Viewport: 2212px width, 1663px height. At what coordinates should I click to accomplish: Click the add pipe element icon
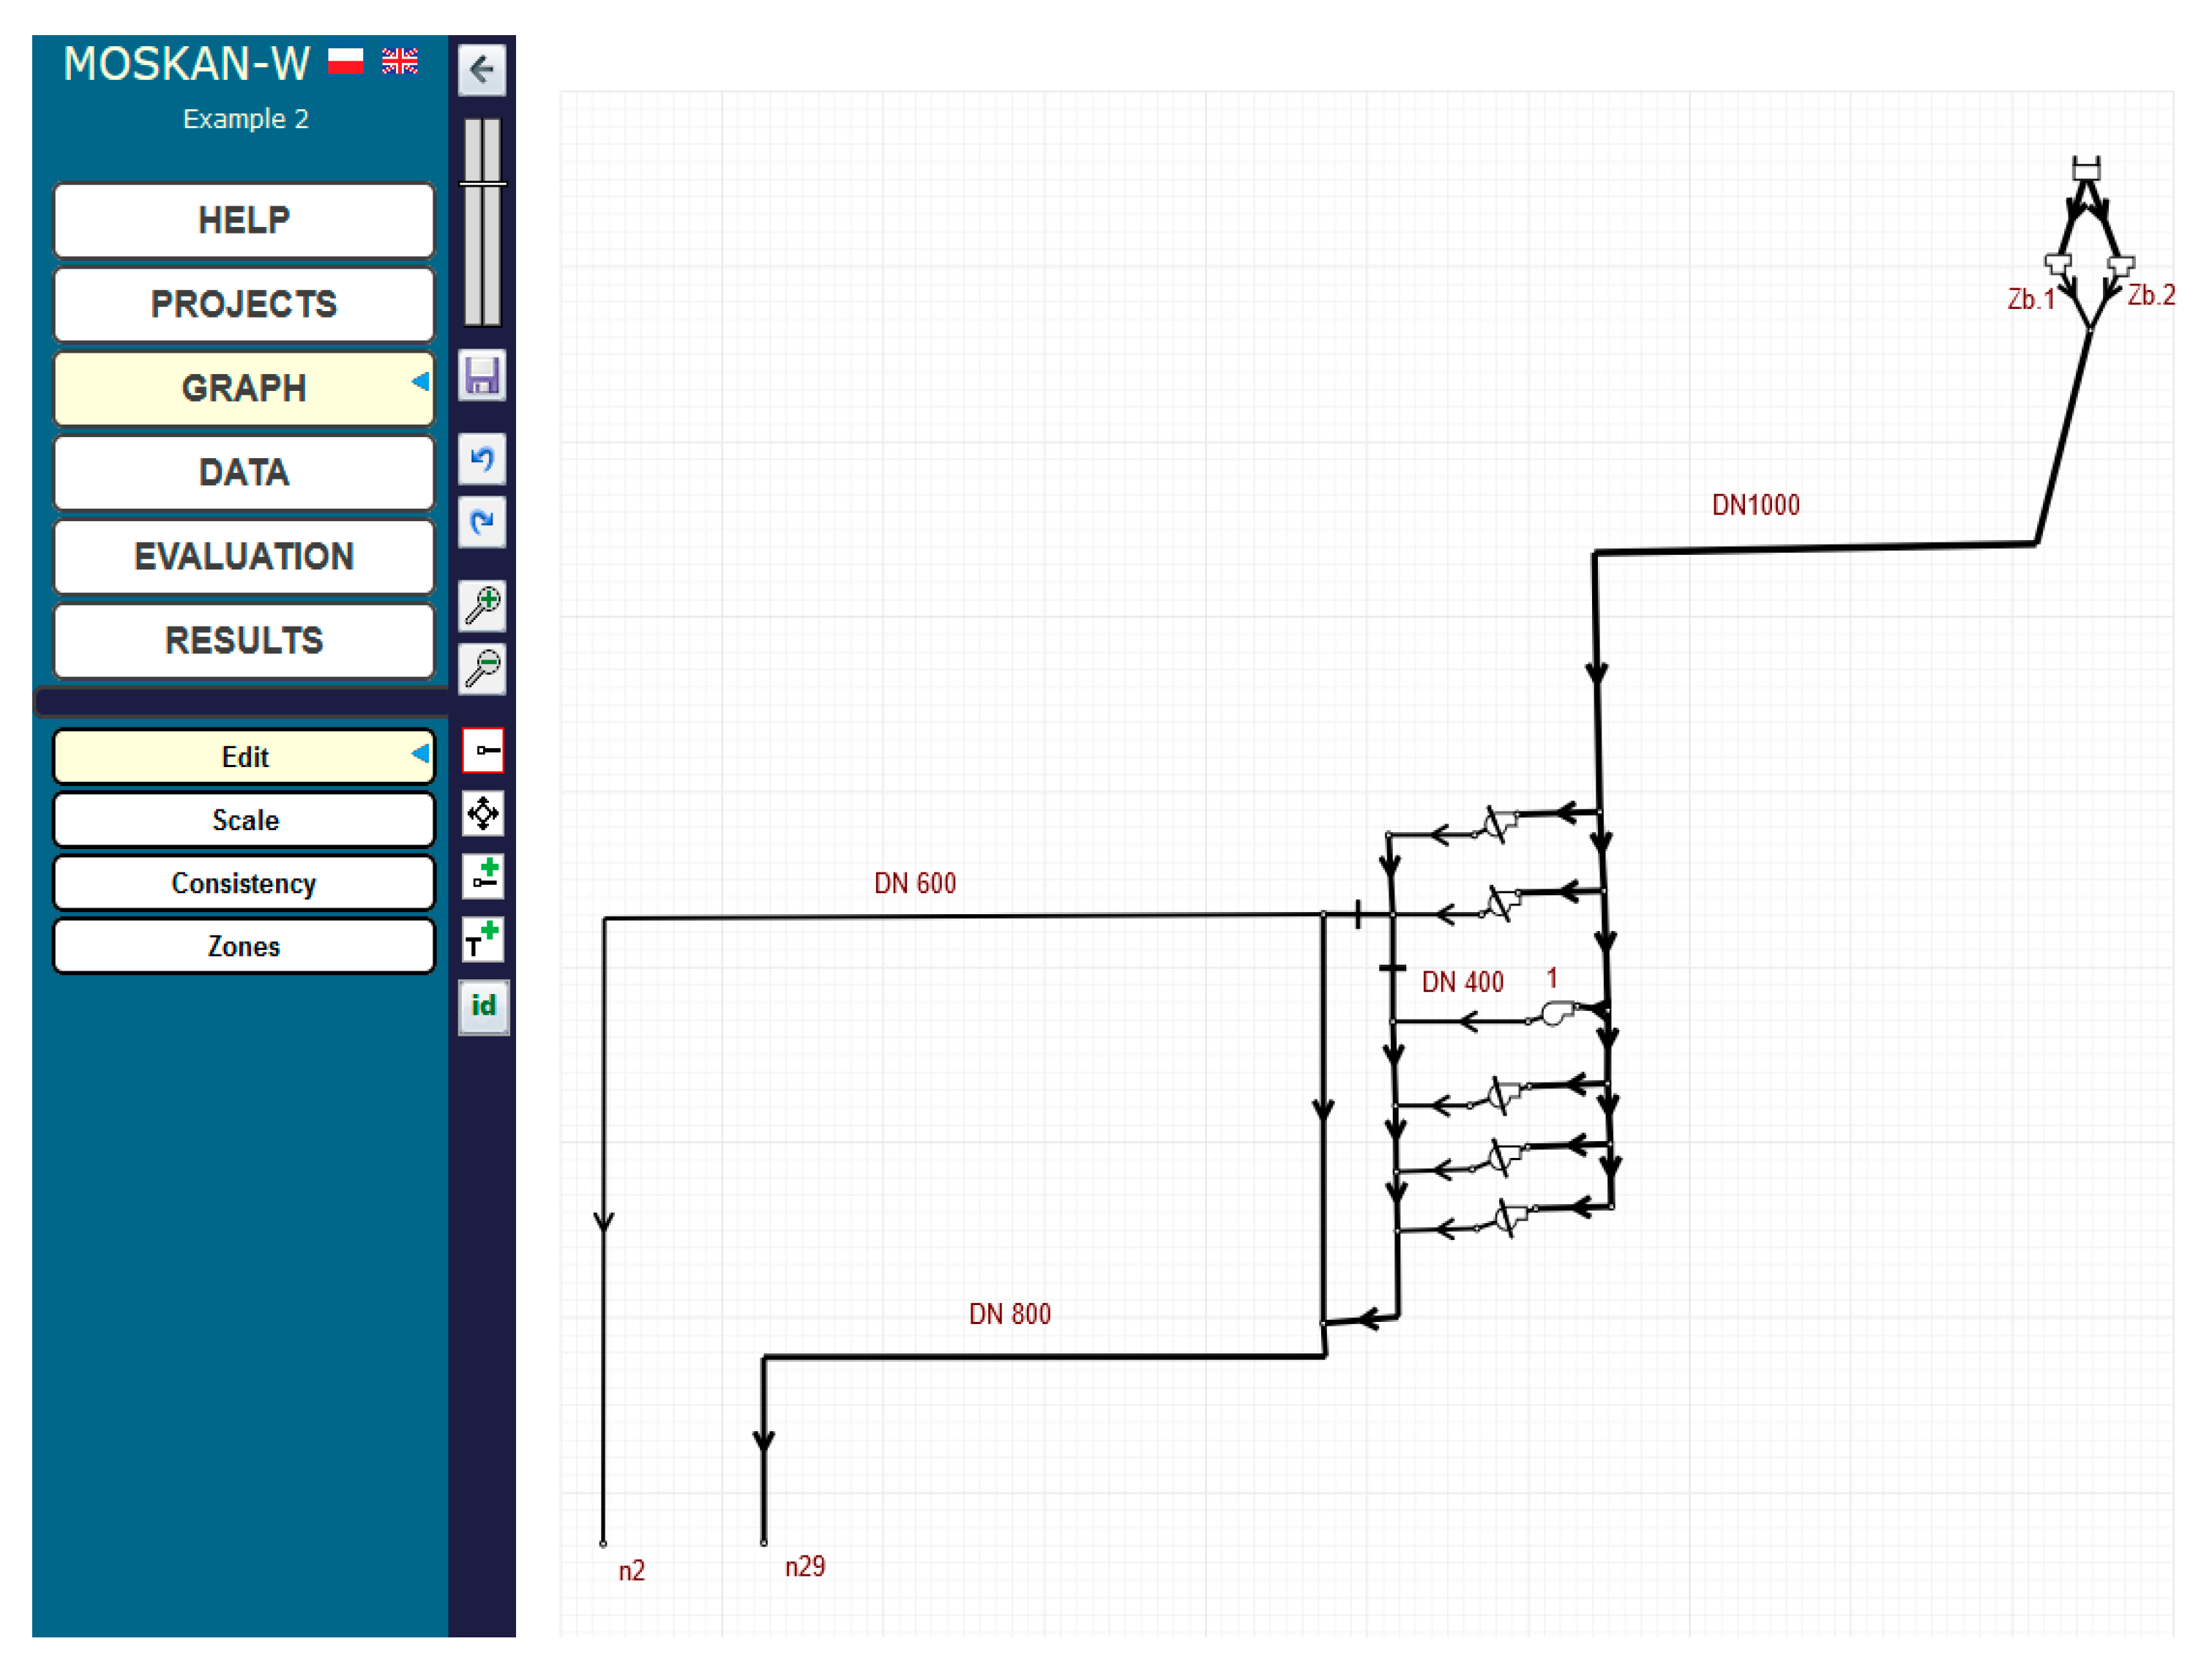tap(483, 875)
